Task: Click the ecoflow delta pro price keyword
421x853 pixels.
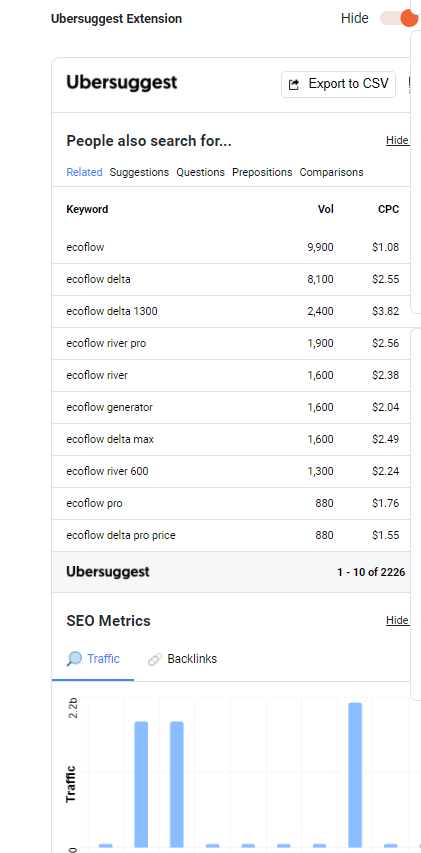Action: [x=121, y=535]
